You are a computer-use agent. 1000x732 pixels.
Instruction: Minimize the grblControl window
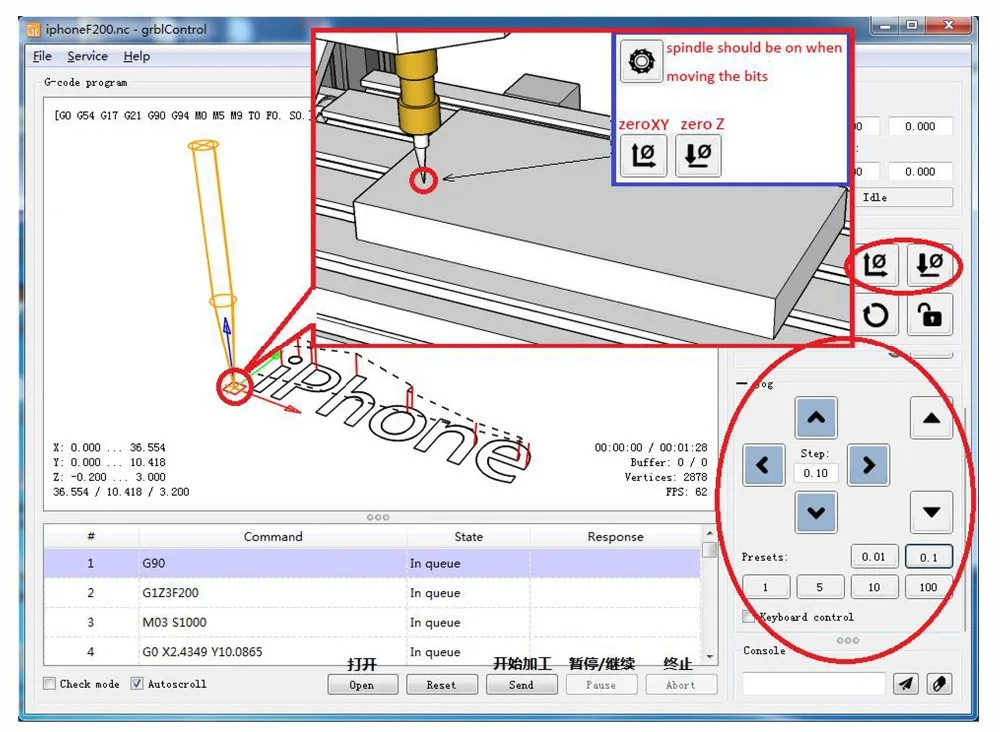click(885, 26)
